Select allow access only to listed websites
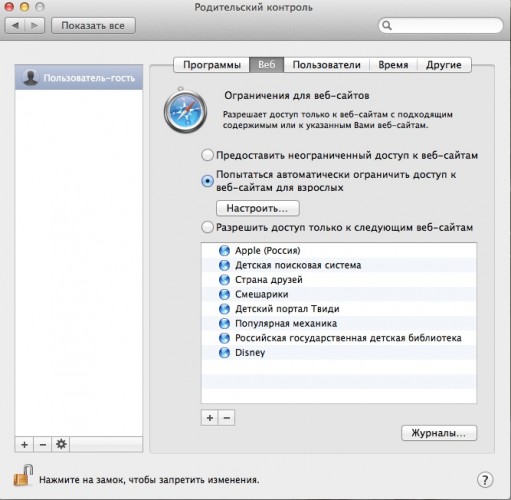Image resolution: width=511 pixels, height=500 pixels. [207, 227]
